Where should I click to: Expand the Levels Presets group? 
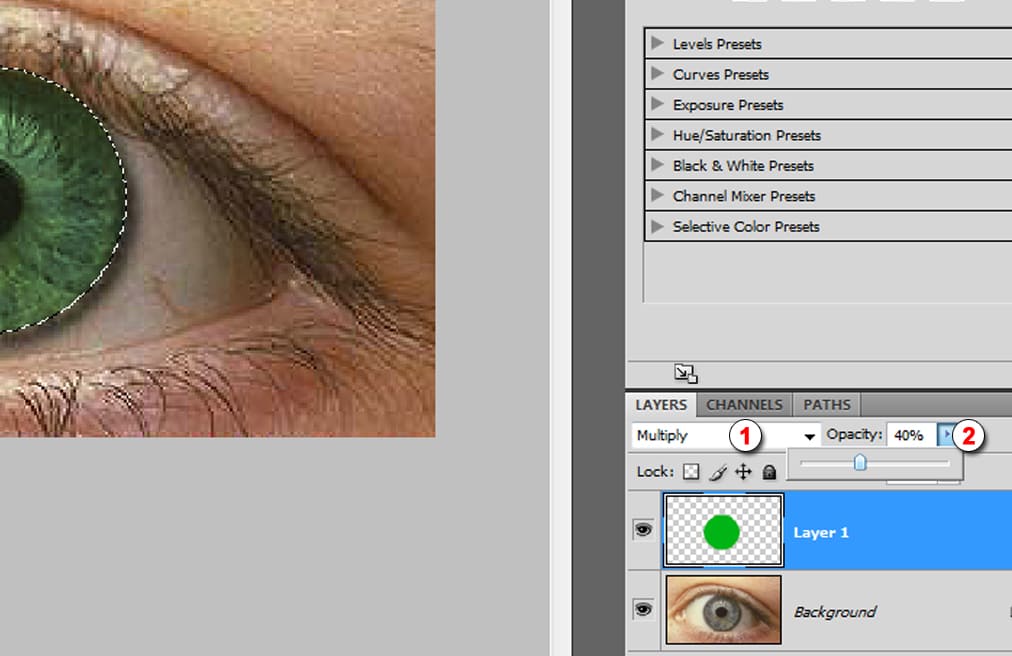pyautogui.click(x=657, y=43)
